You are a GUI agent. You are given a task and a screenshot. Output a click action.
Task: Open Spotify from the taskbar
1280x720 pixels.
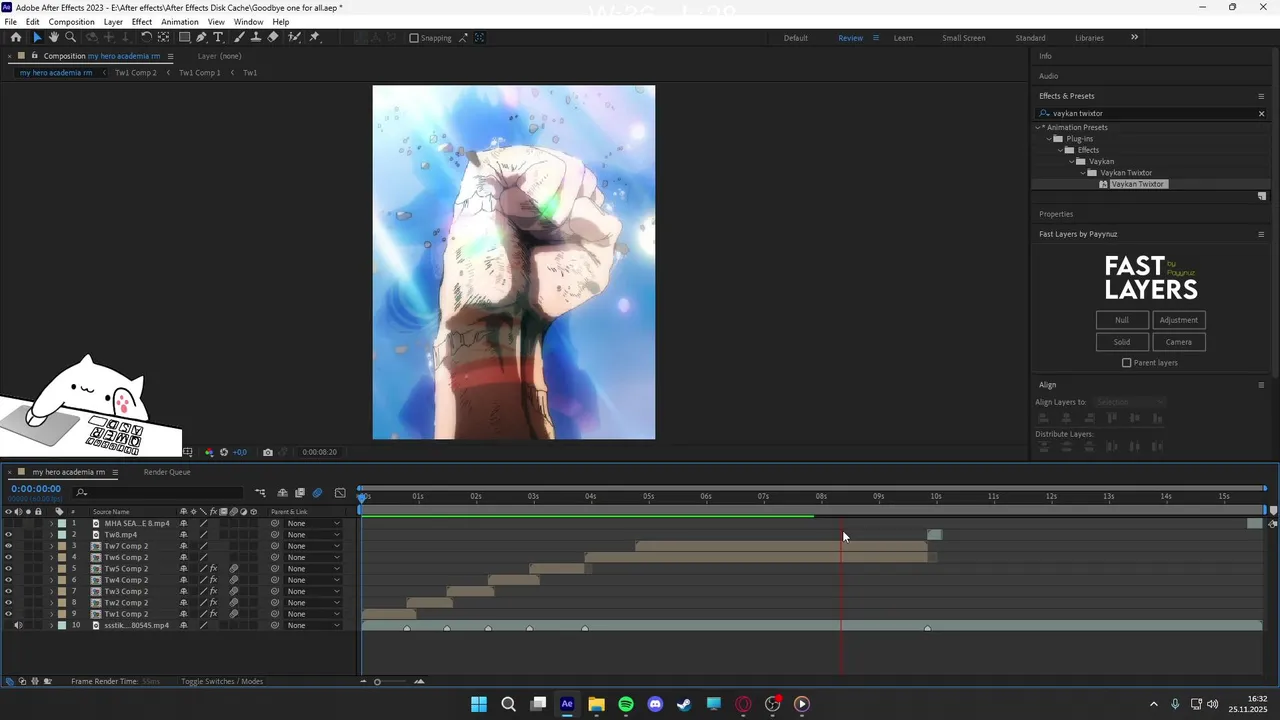click(626, 704)
